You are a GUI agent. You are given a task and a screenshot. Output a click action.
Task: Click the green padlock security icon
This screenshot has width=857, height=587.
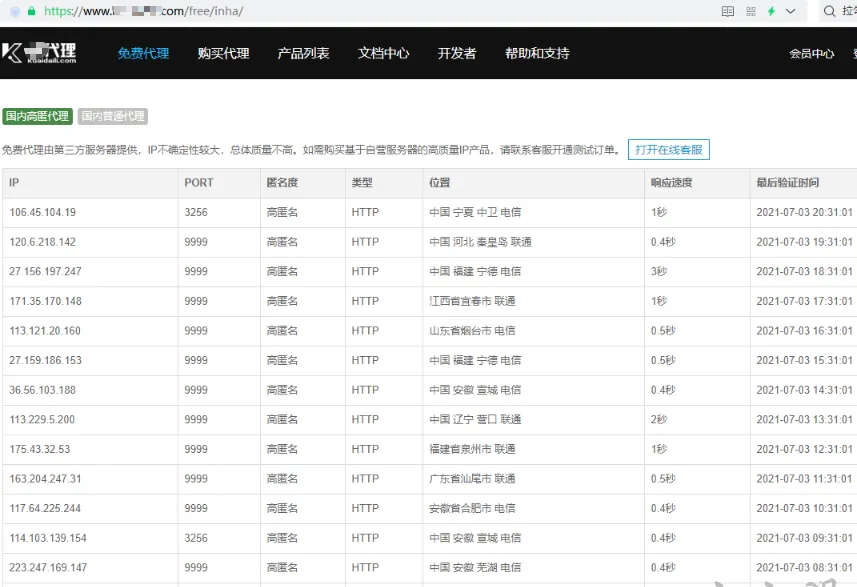point(32,11)
